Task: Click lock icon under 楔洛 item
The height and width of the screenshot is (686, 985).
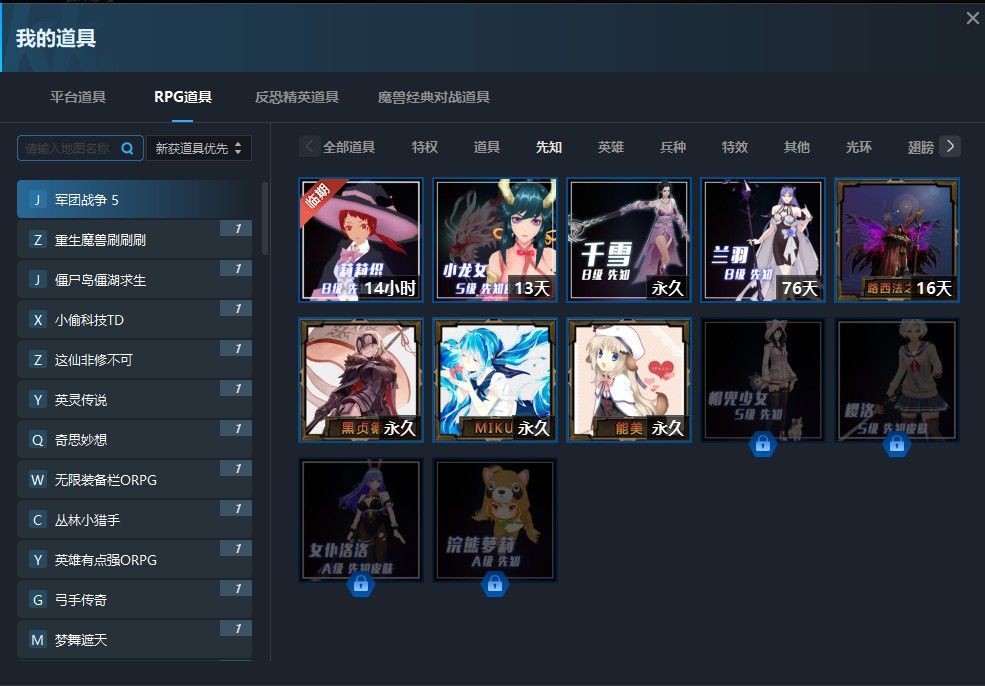Action: [x=897, y=445]
